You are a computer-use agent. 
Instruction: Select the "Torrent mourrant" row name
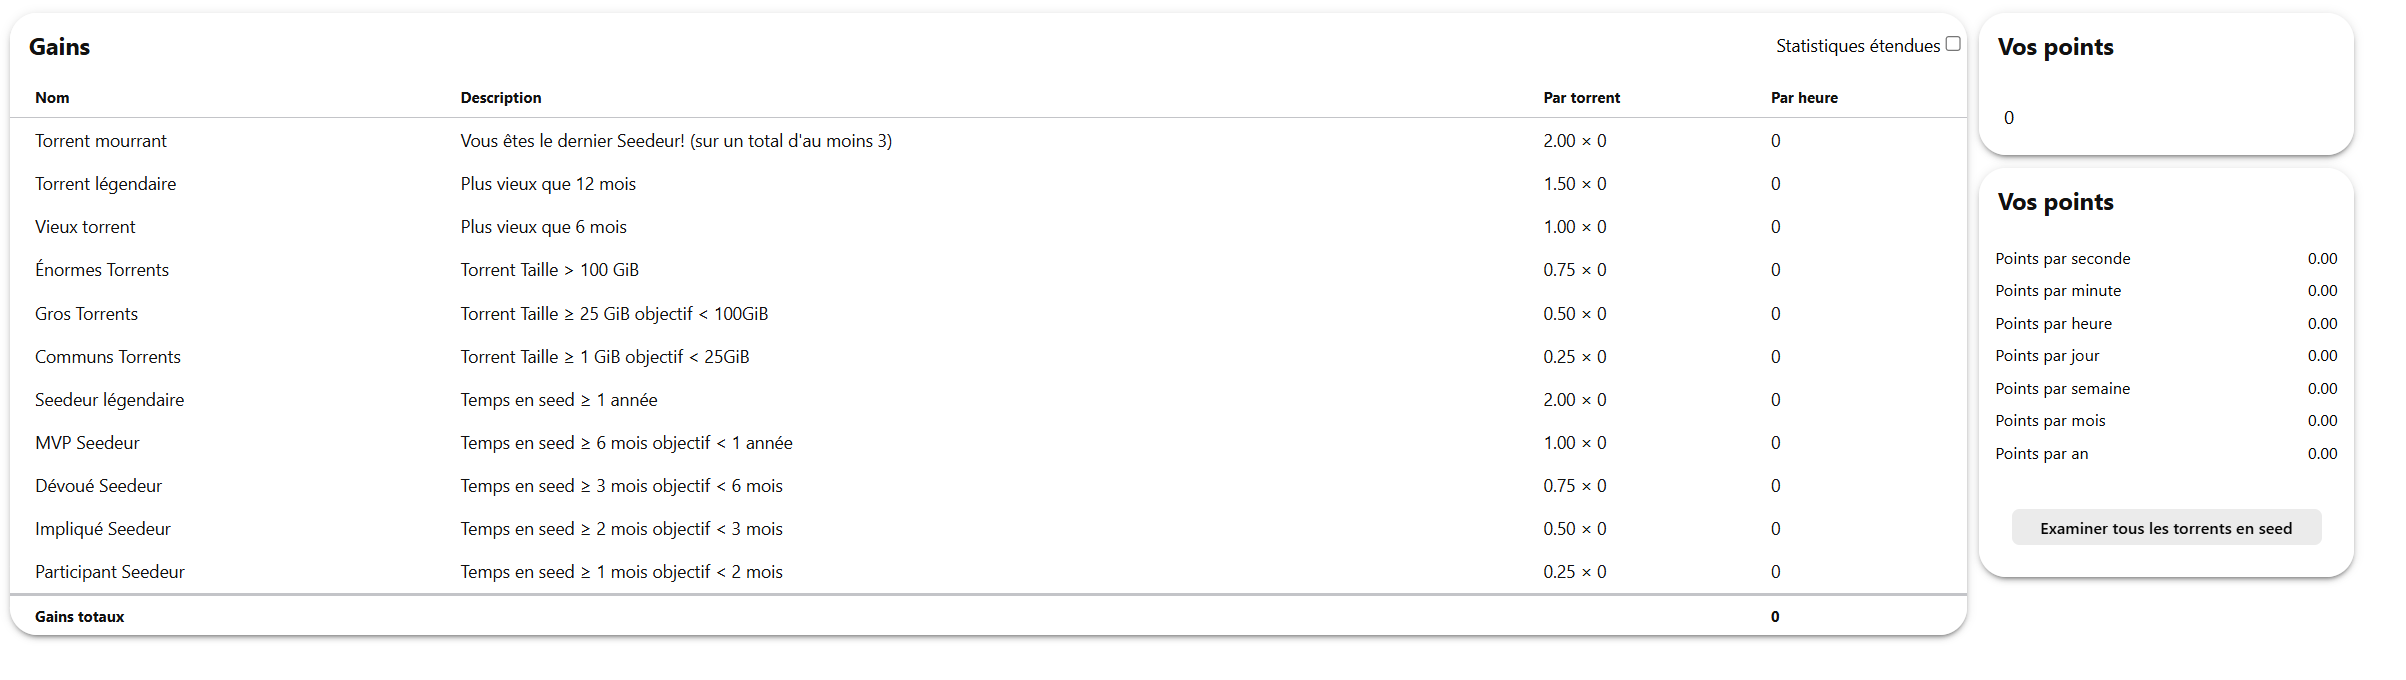(x=100, y=141)
